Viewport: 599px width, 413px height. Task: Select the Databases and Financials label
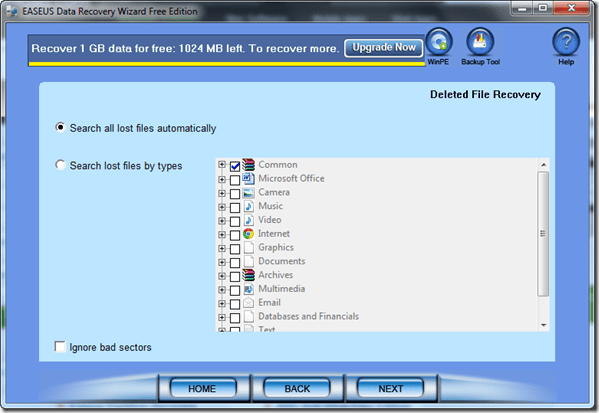308,316
